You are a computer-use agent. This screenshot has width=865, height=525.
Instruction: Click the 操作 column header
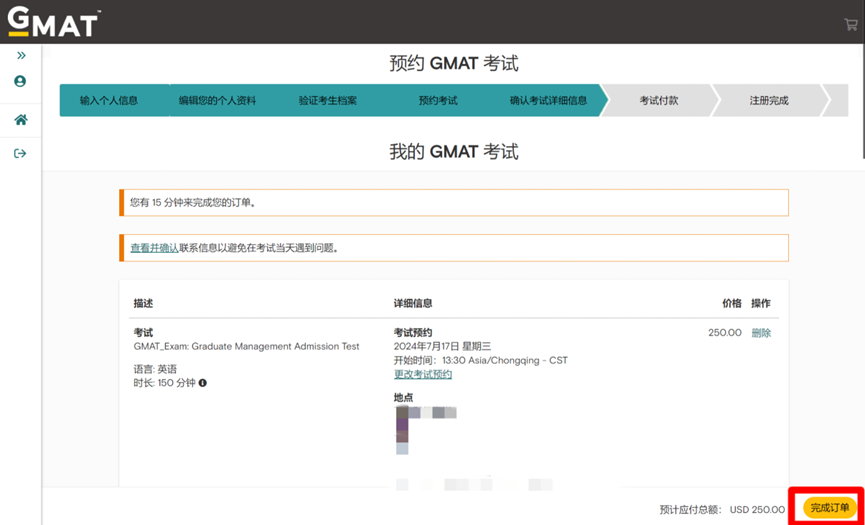pos(761,303)
